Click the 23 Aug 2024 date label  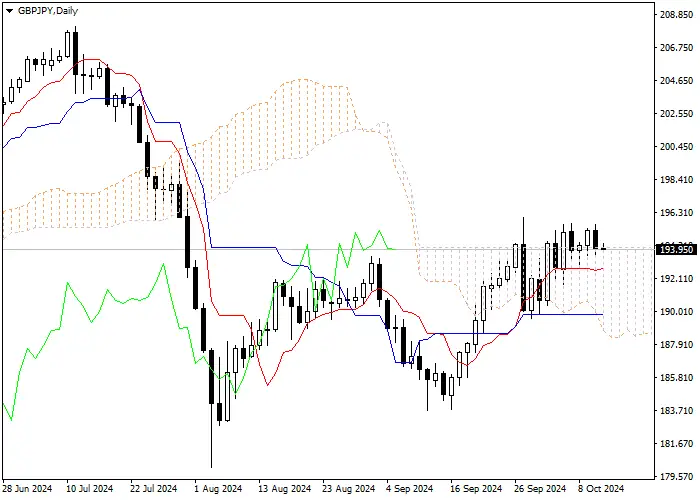(349, 488)
